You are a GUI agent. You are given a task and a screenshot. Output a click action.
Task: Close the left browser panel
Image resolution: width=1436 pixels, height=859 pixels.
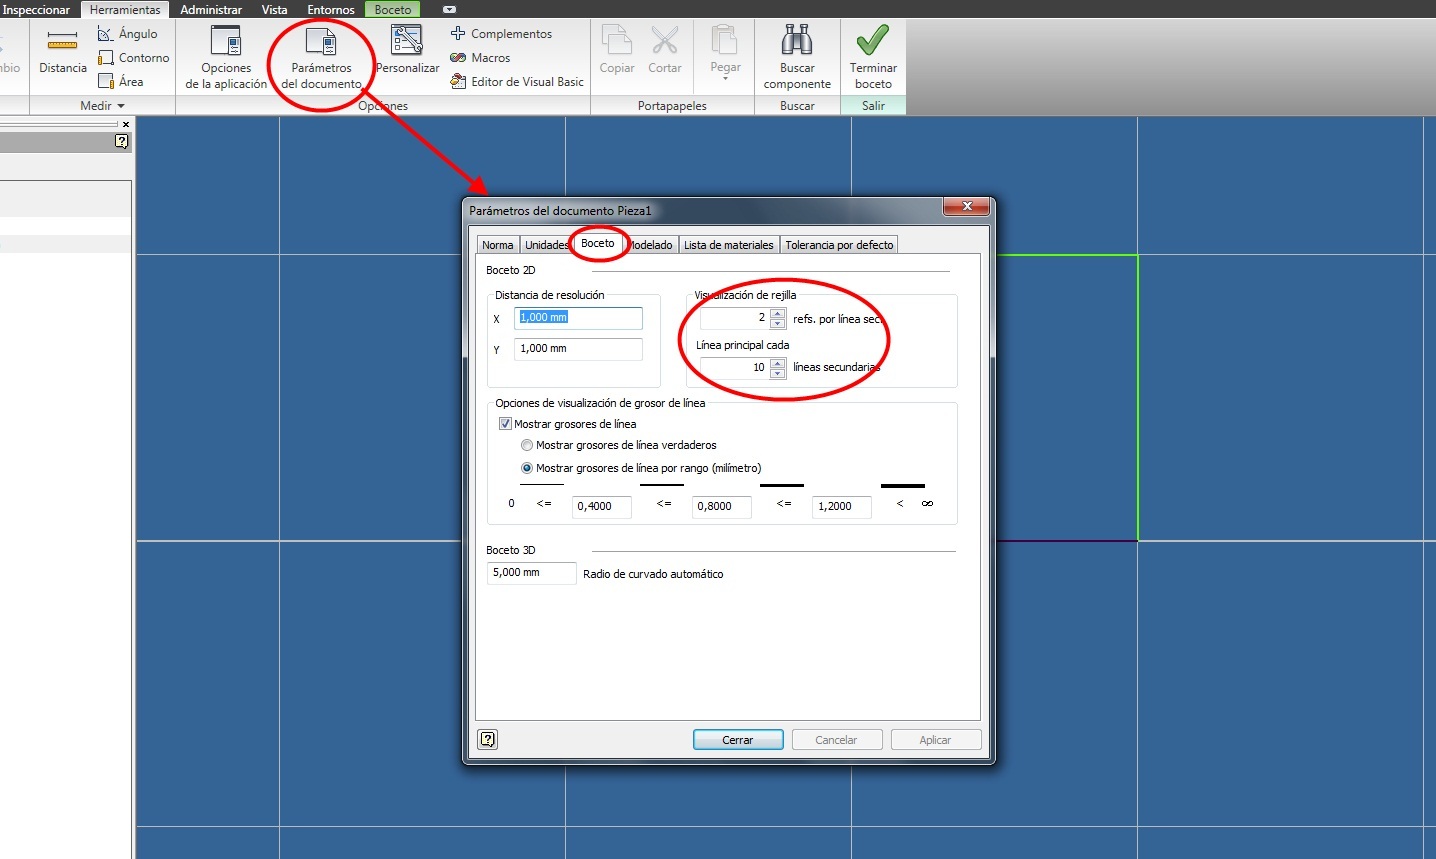pyautogui.click(x=126, y=124)
